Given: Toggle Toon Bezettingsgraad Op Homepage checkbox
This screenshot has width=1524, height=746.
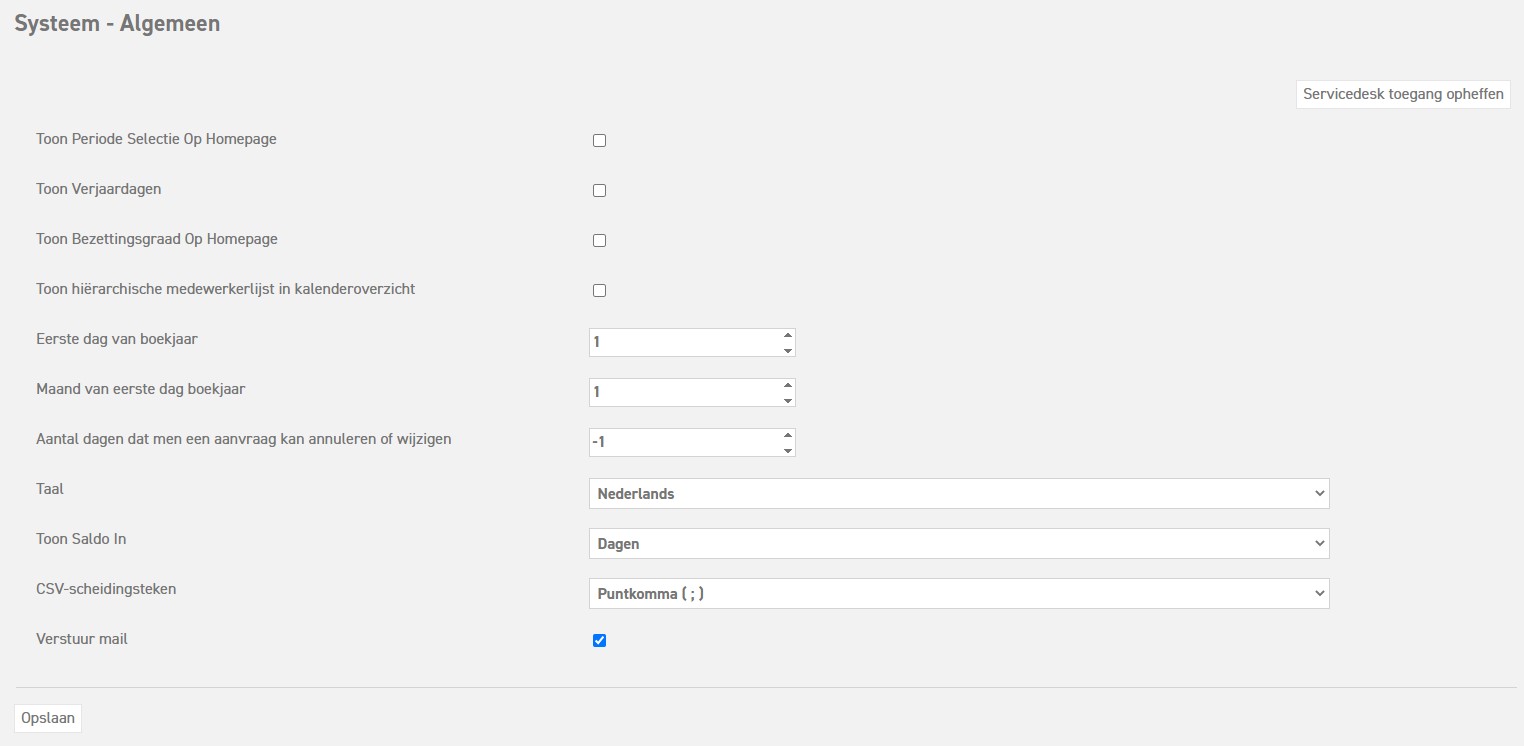Looking at the screenshot, I should [599, 241].
